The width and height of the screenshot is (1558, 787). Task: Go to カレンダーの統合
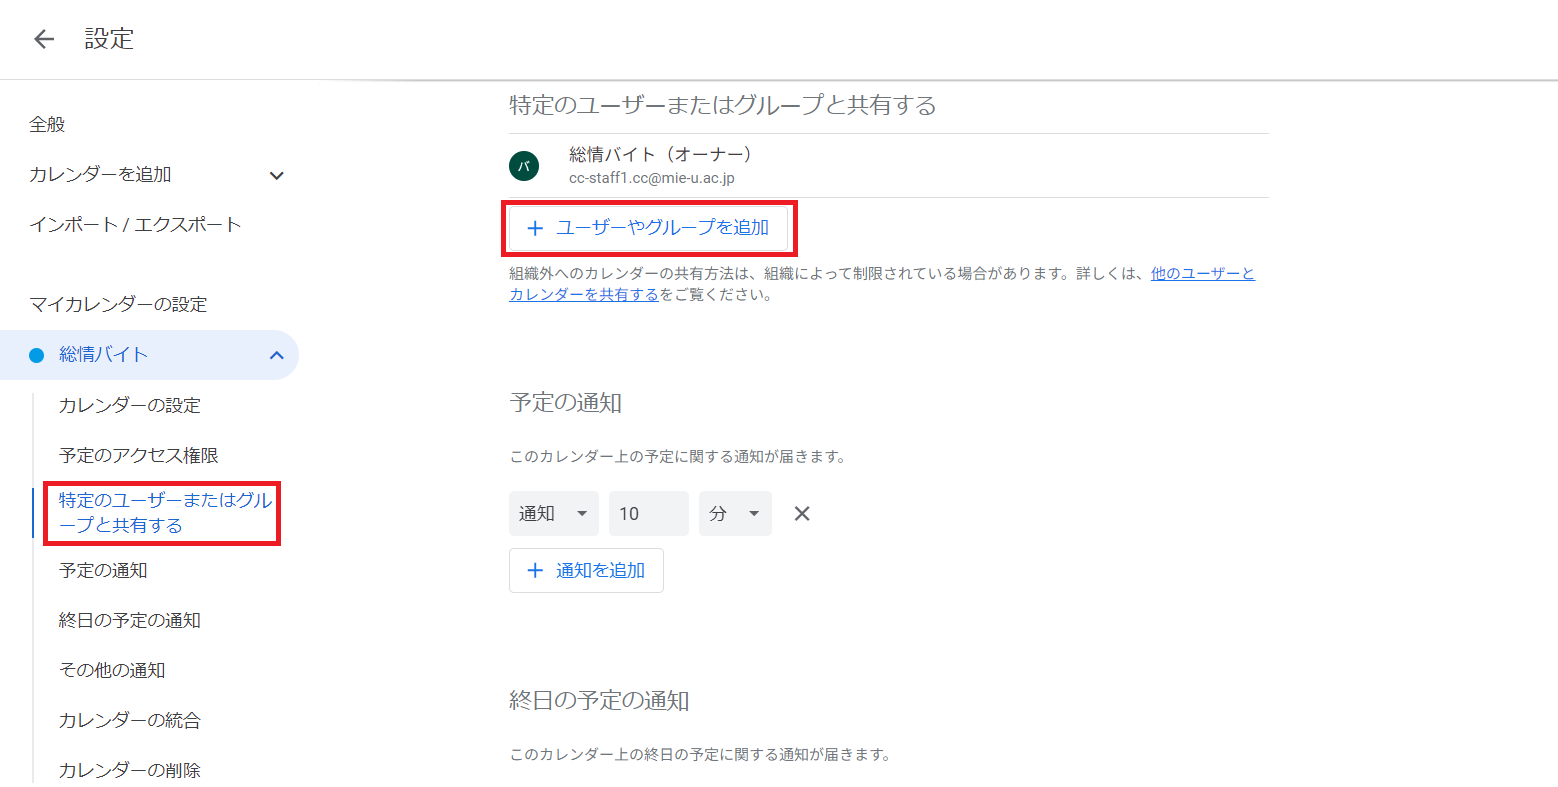click(x=130, y=720)
